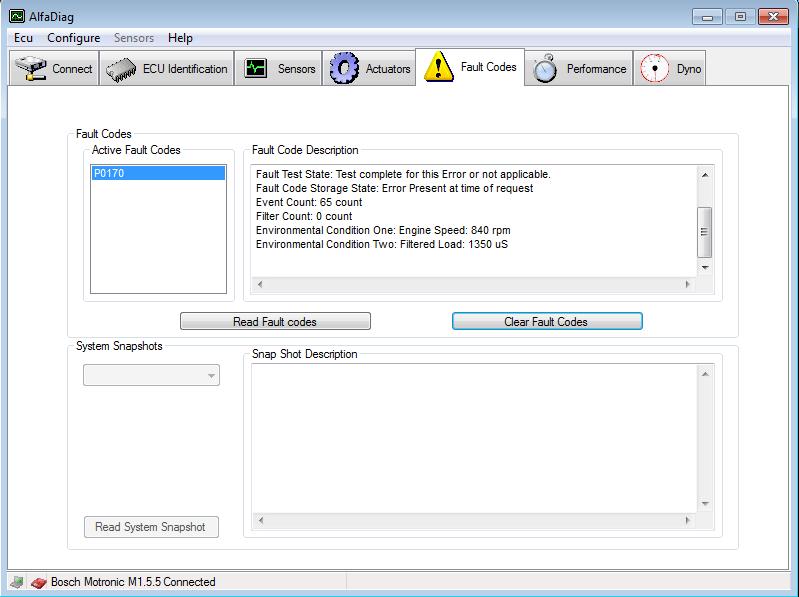Screen dimensions: 799x597
Task: Click scroll up arrow in Snap Shot Description
Action: tap(705, 374)
